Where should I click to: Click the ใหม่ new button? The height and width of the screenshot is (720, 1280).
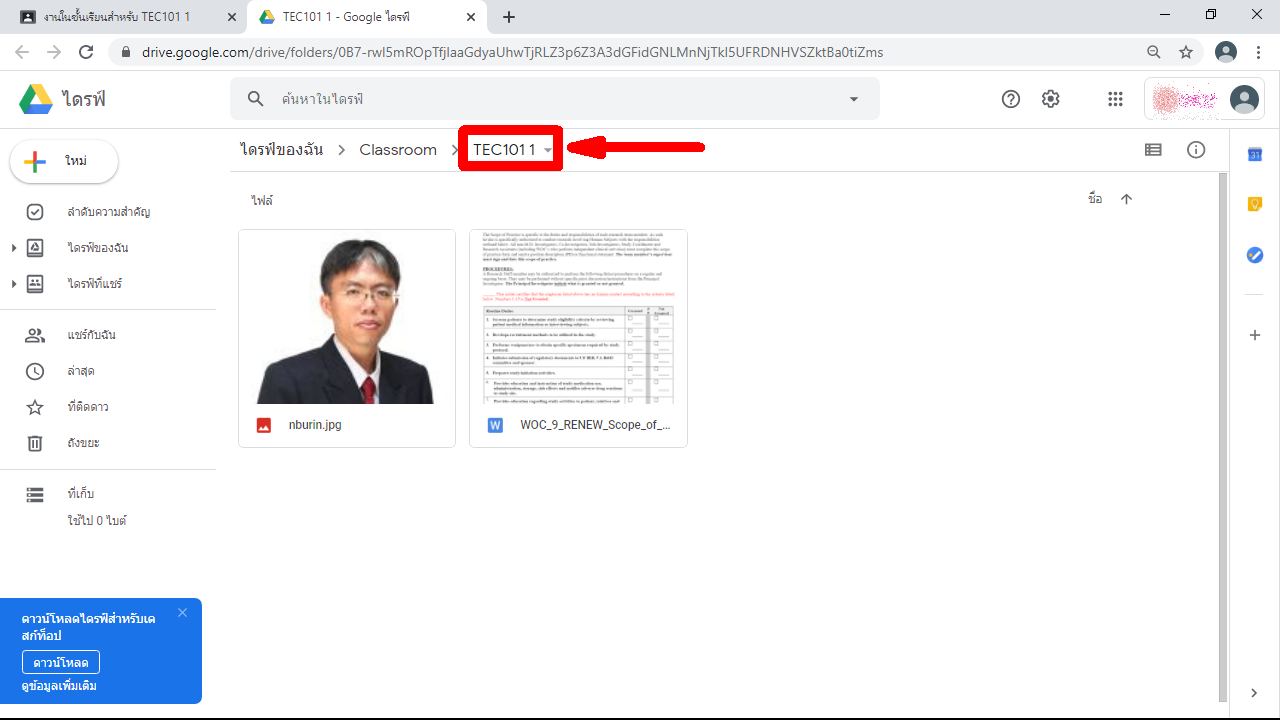(64, 162)
